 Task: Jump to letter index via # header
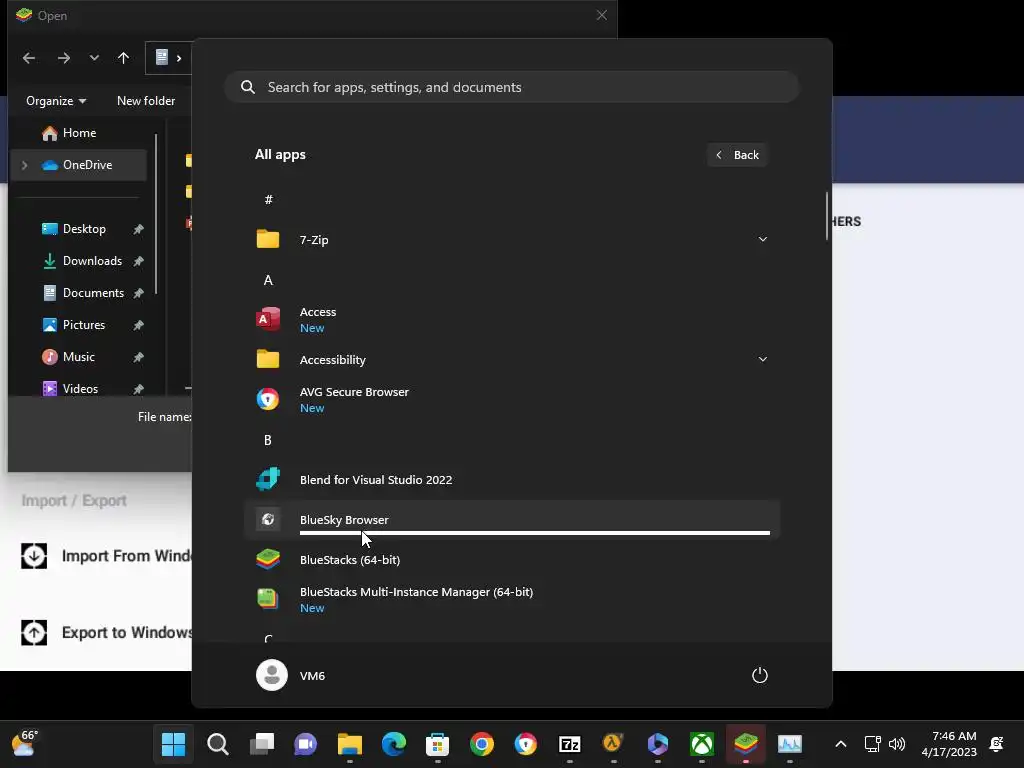pos(268,200)
